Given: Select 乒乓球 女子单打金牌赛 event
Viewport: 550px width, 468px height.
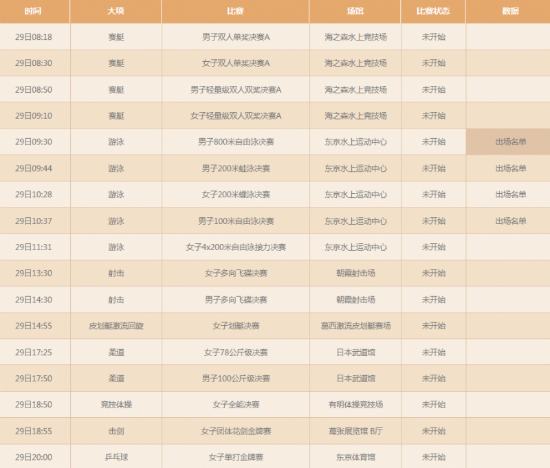Looking at the screenshot, I should click(236, 457).
